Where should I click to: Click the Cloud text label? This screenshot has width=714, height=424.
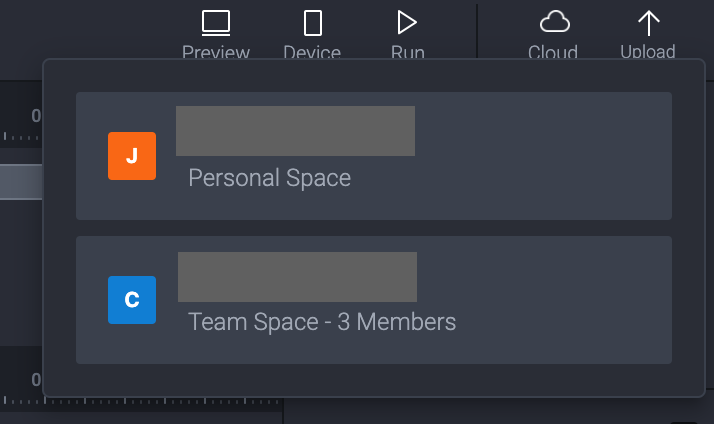click(553, 51)
